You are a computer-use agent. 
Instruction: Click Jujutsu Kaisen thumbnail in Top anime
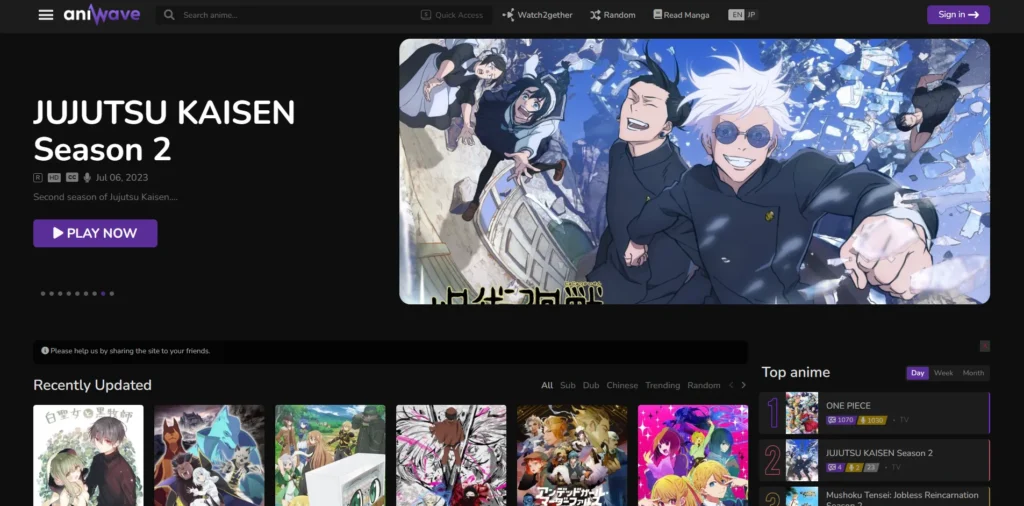[801, 460]
